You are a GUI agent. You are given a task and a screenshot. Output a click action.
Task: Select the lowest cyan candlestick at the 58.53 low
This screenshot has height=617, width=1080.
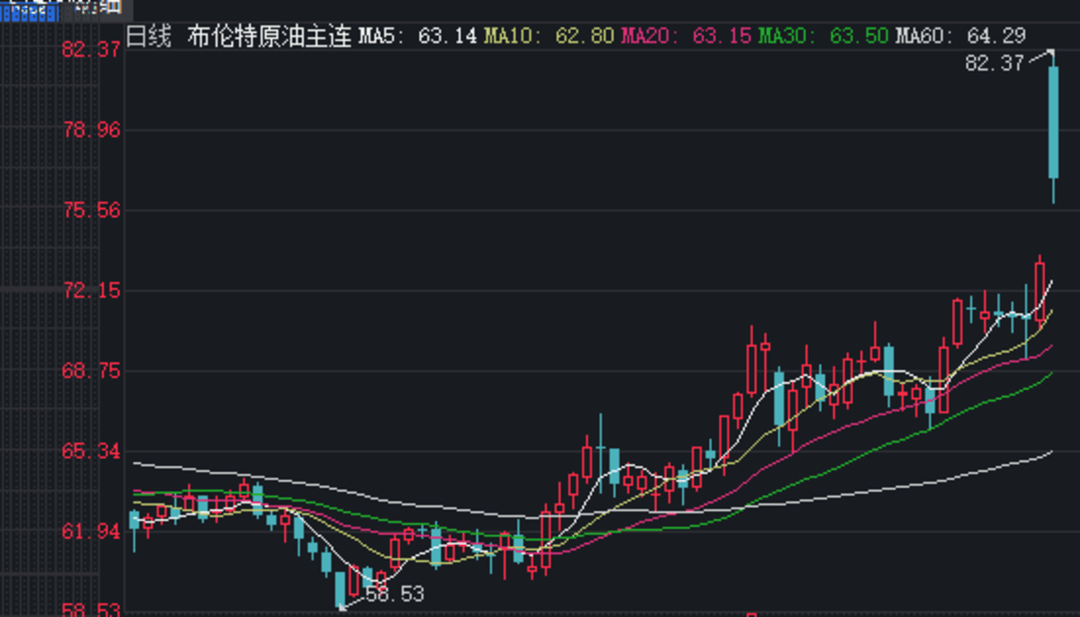pos(340,589)
